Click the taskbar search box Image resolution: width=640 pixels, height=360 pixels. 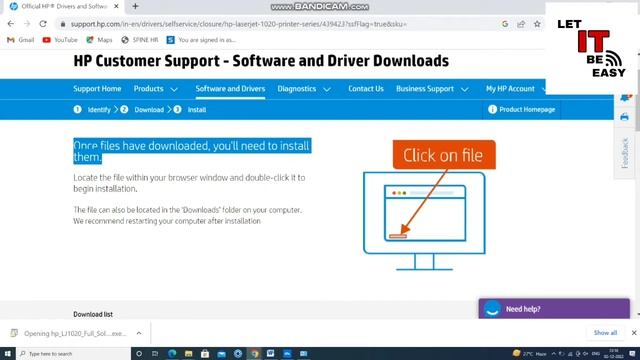[x=73, y=353]
